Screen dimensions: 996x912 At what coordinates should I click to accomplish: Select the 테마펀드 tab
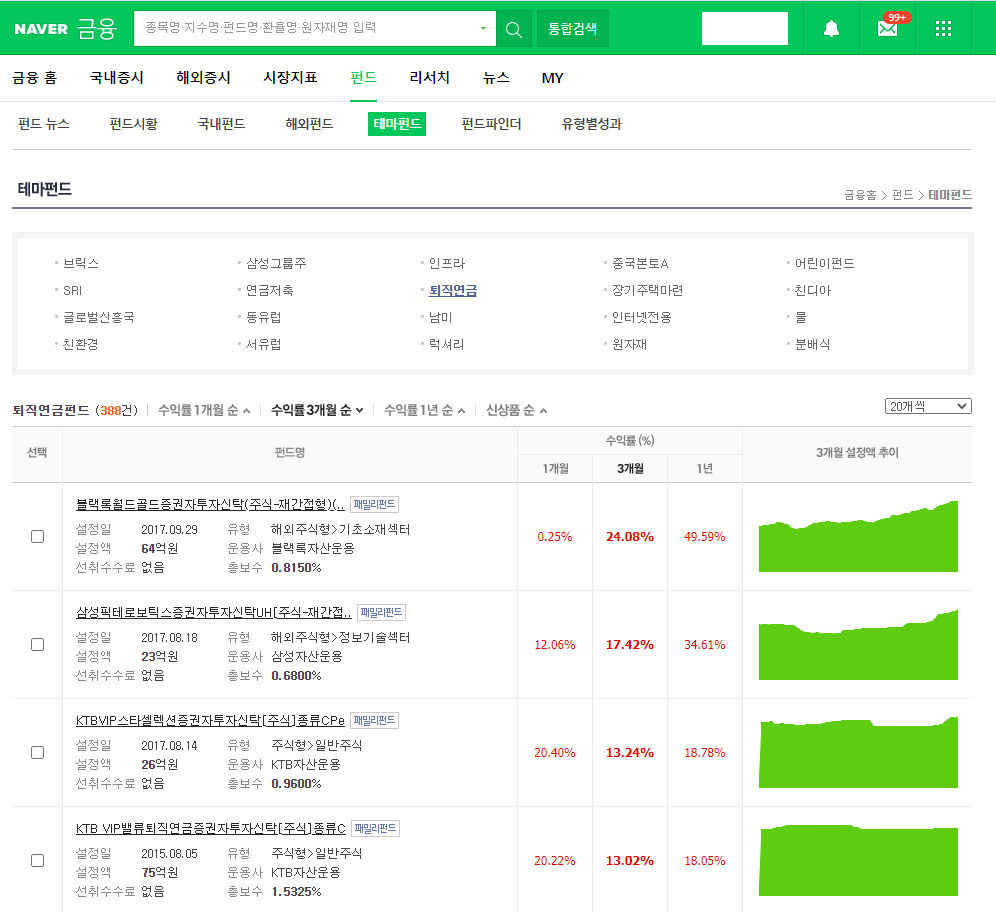point(397,124)
